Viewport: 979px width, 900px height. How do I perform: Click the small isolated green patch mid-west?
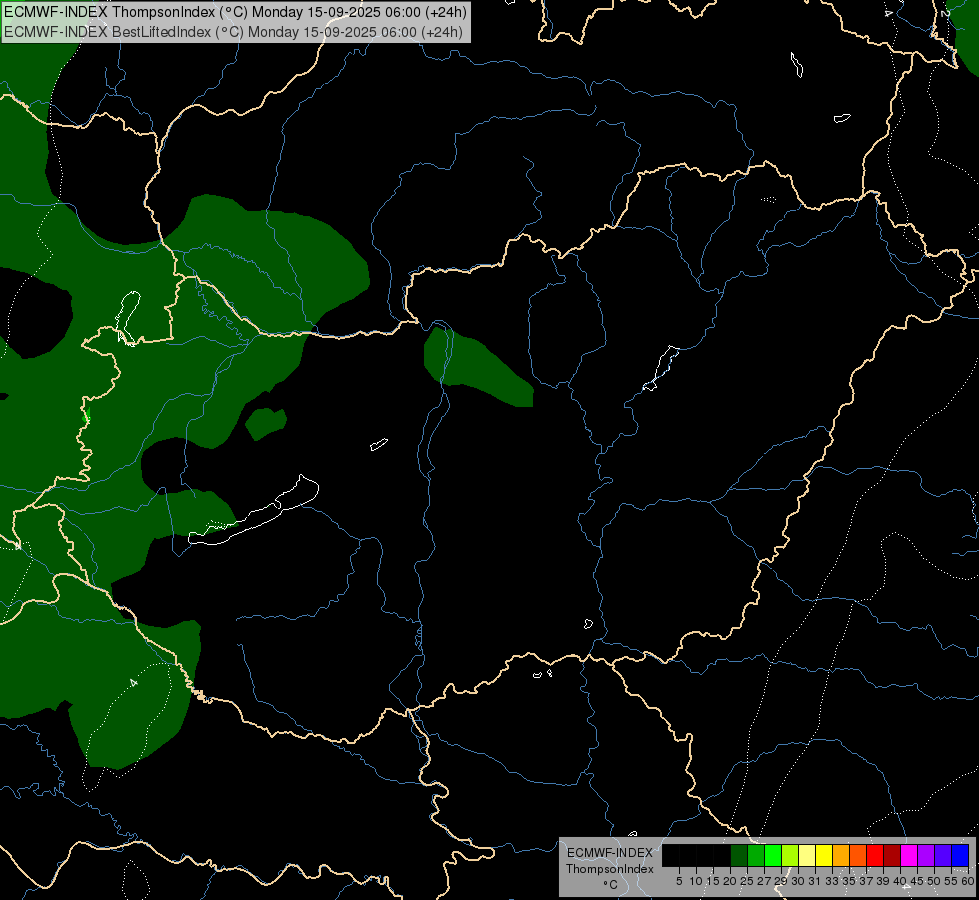265,423
